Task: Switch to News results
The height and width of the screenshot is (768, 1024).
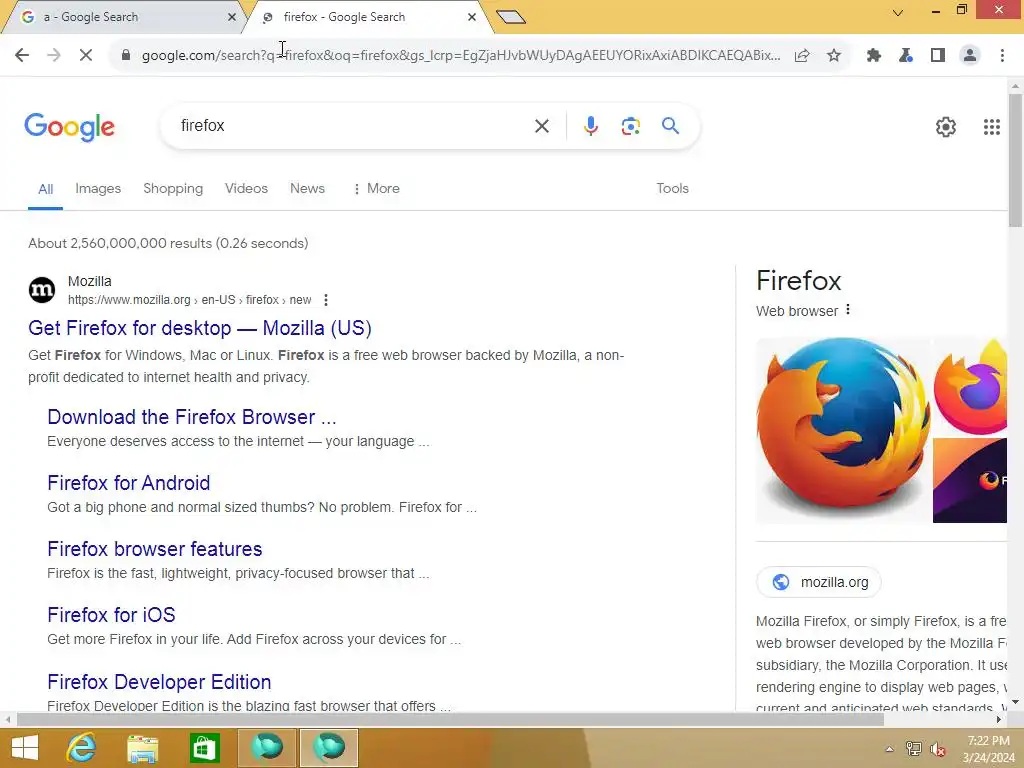Action: 307,188
